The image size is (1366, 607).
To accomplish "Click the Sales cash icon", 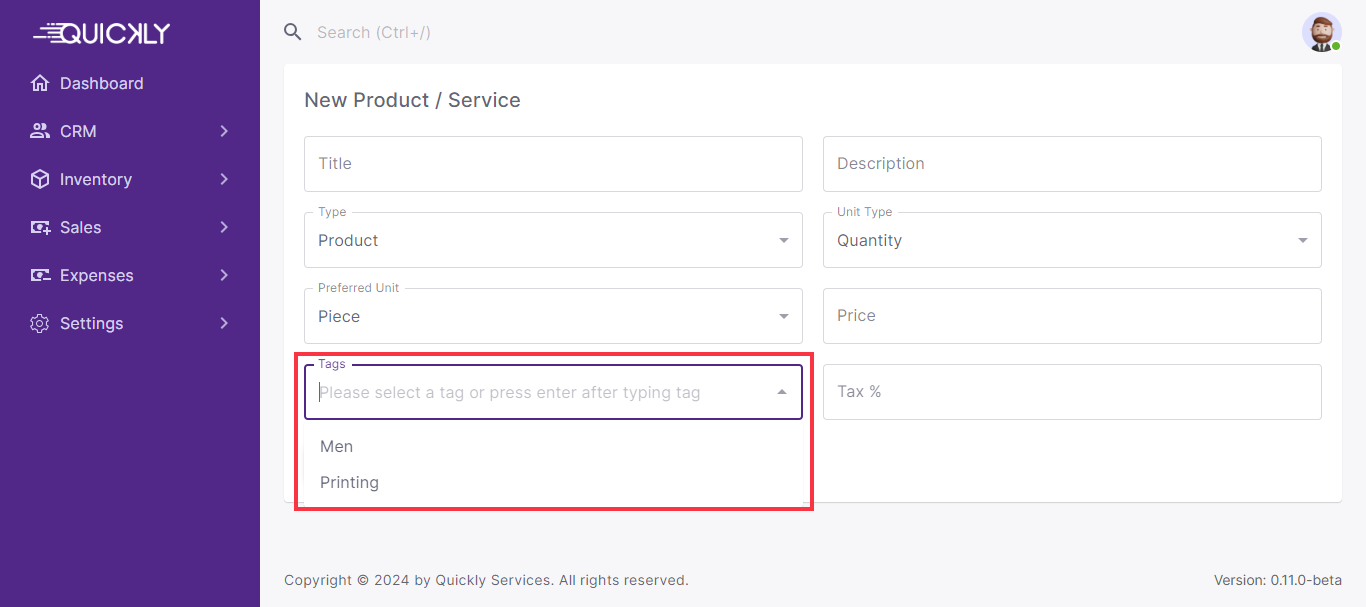I will (x=40, y=227).
